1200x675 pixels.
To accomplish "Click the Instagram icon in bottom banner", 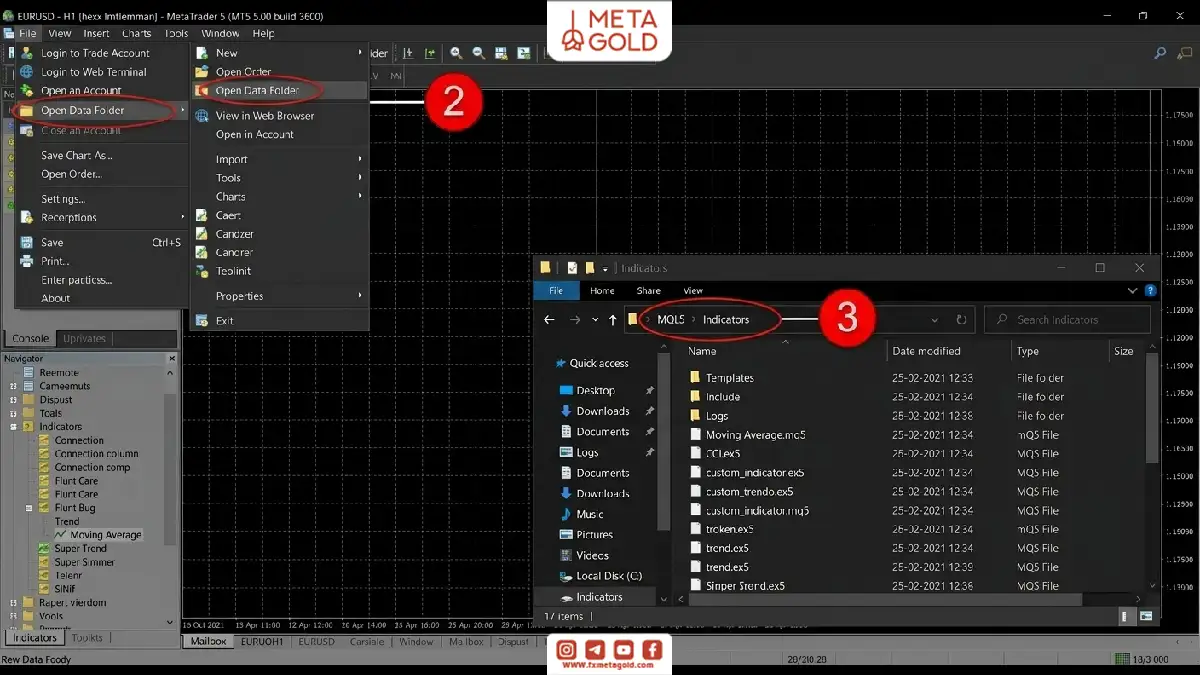I will point(567,650).
